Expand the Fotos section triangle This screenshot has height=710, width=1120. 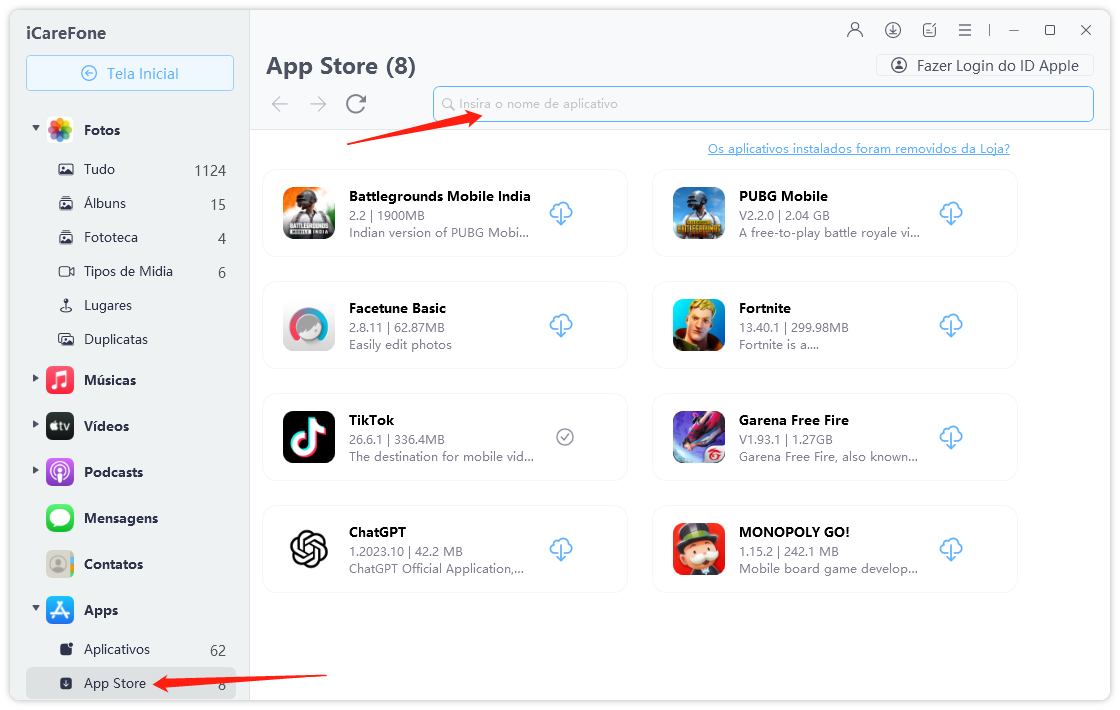[36, 128]
